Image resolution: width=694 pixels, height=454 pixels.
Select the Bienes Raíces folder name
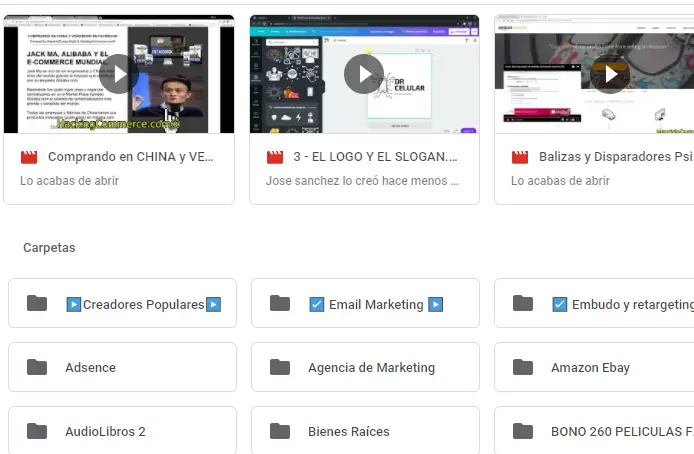tap(349, 431)
